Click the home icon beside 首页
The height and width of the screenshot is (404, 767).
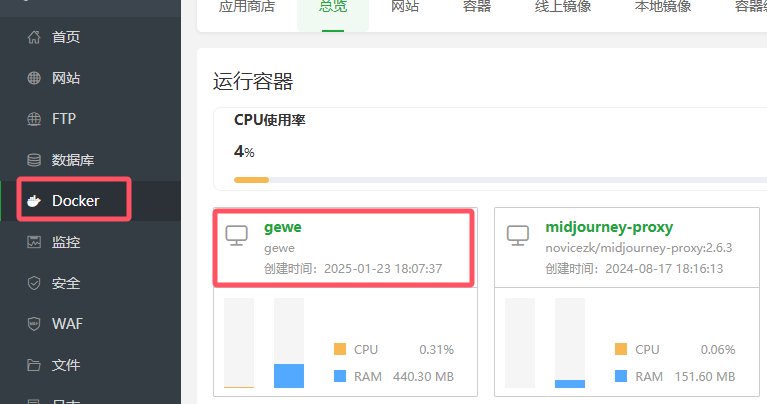coord(34,37)
